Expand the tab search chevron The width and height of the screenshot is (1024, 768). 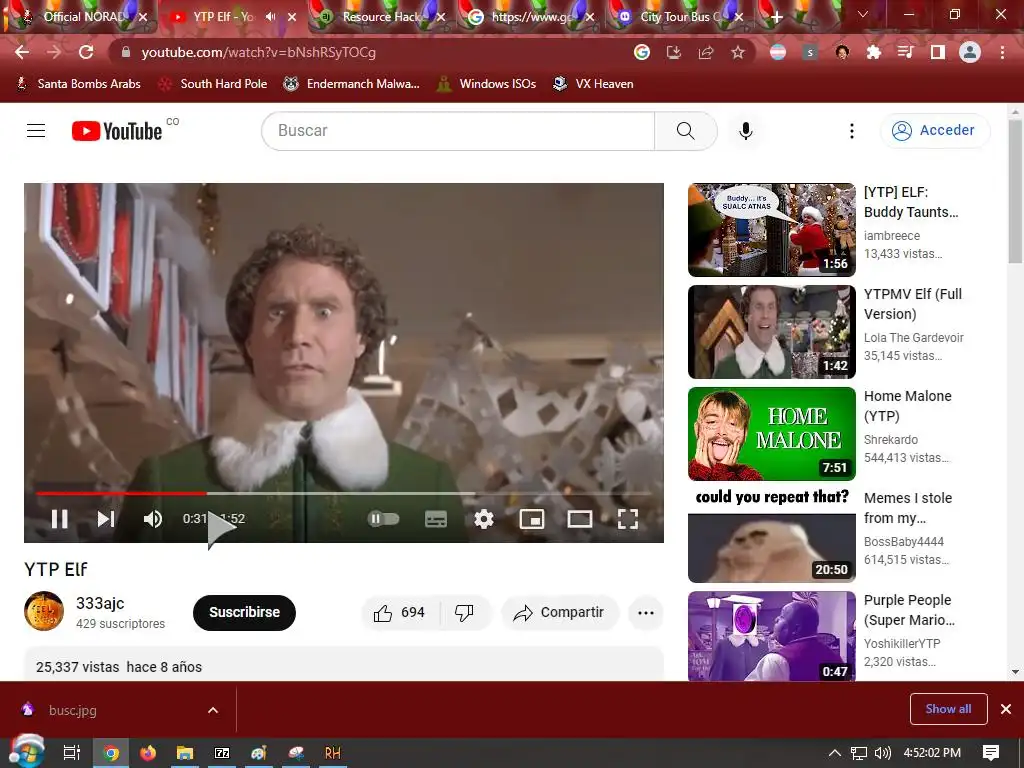(863, 14)
